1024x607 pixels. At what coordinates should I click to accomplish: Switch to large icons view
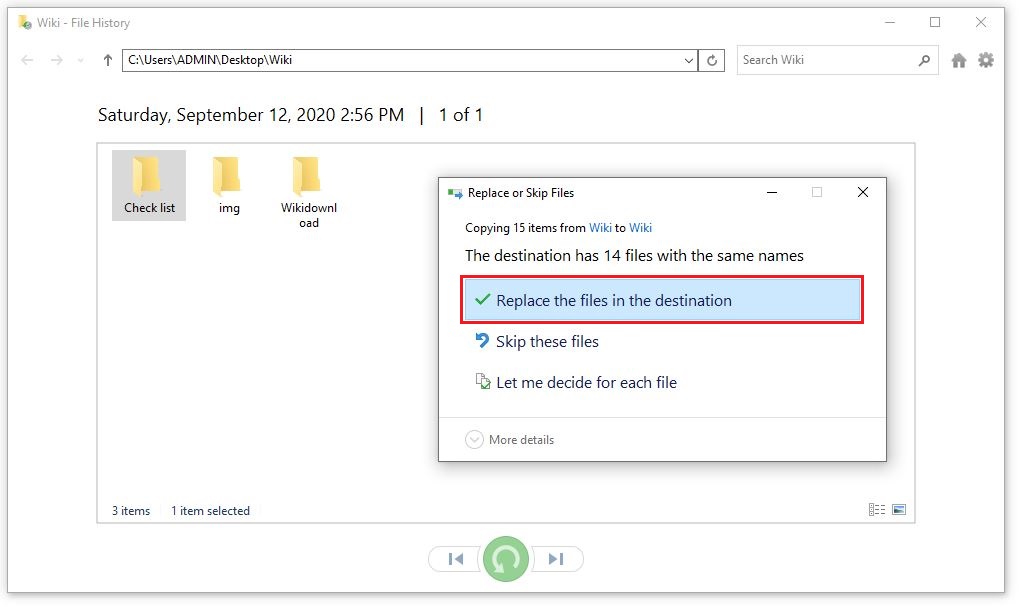tap(899, 510)
